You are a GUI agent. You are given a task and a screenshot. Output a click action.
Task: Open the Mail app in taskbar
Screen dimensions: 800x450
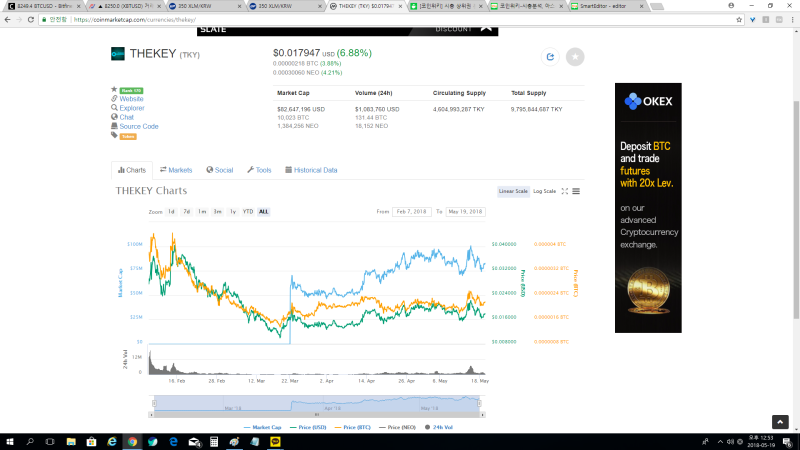(194, 442)
